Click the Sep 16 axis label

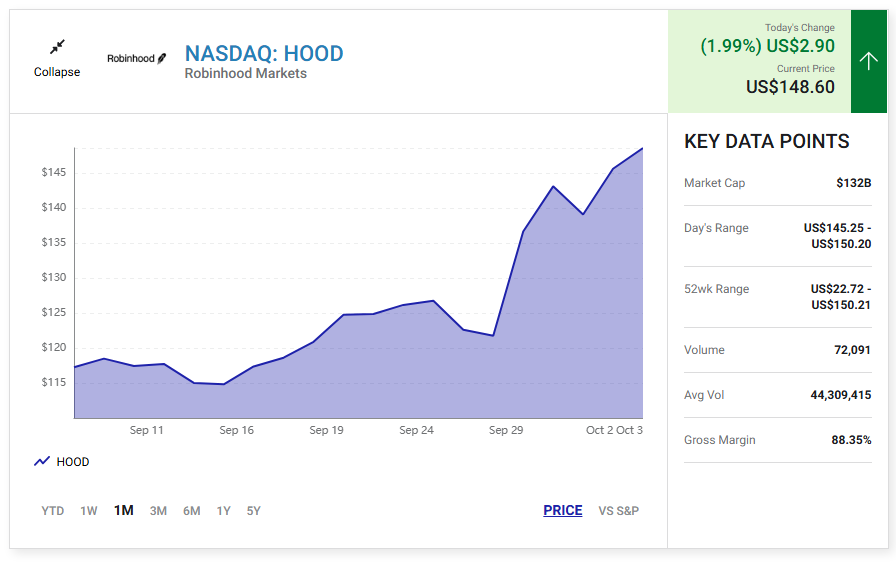coord(237,430)
